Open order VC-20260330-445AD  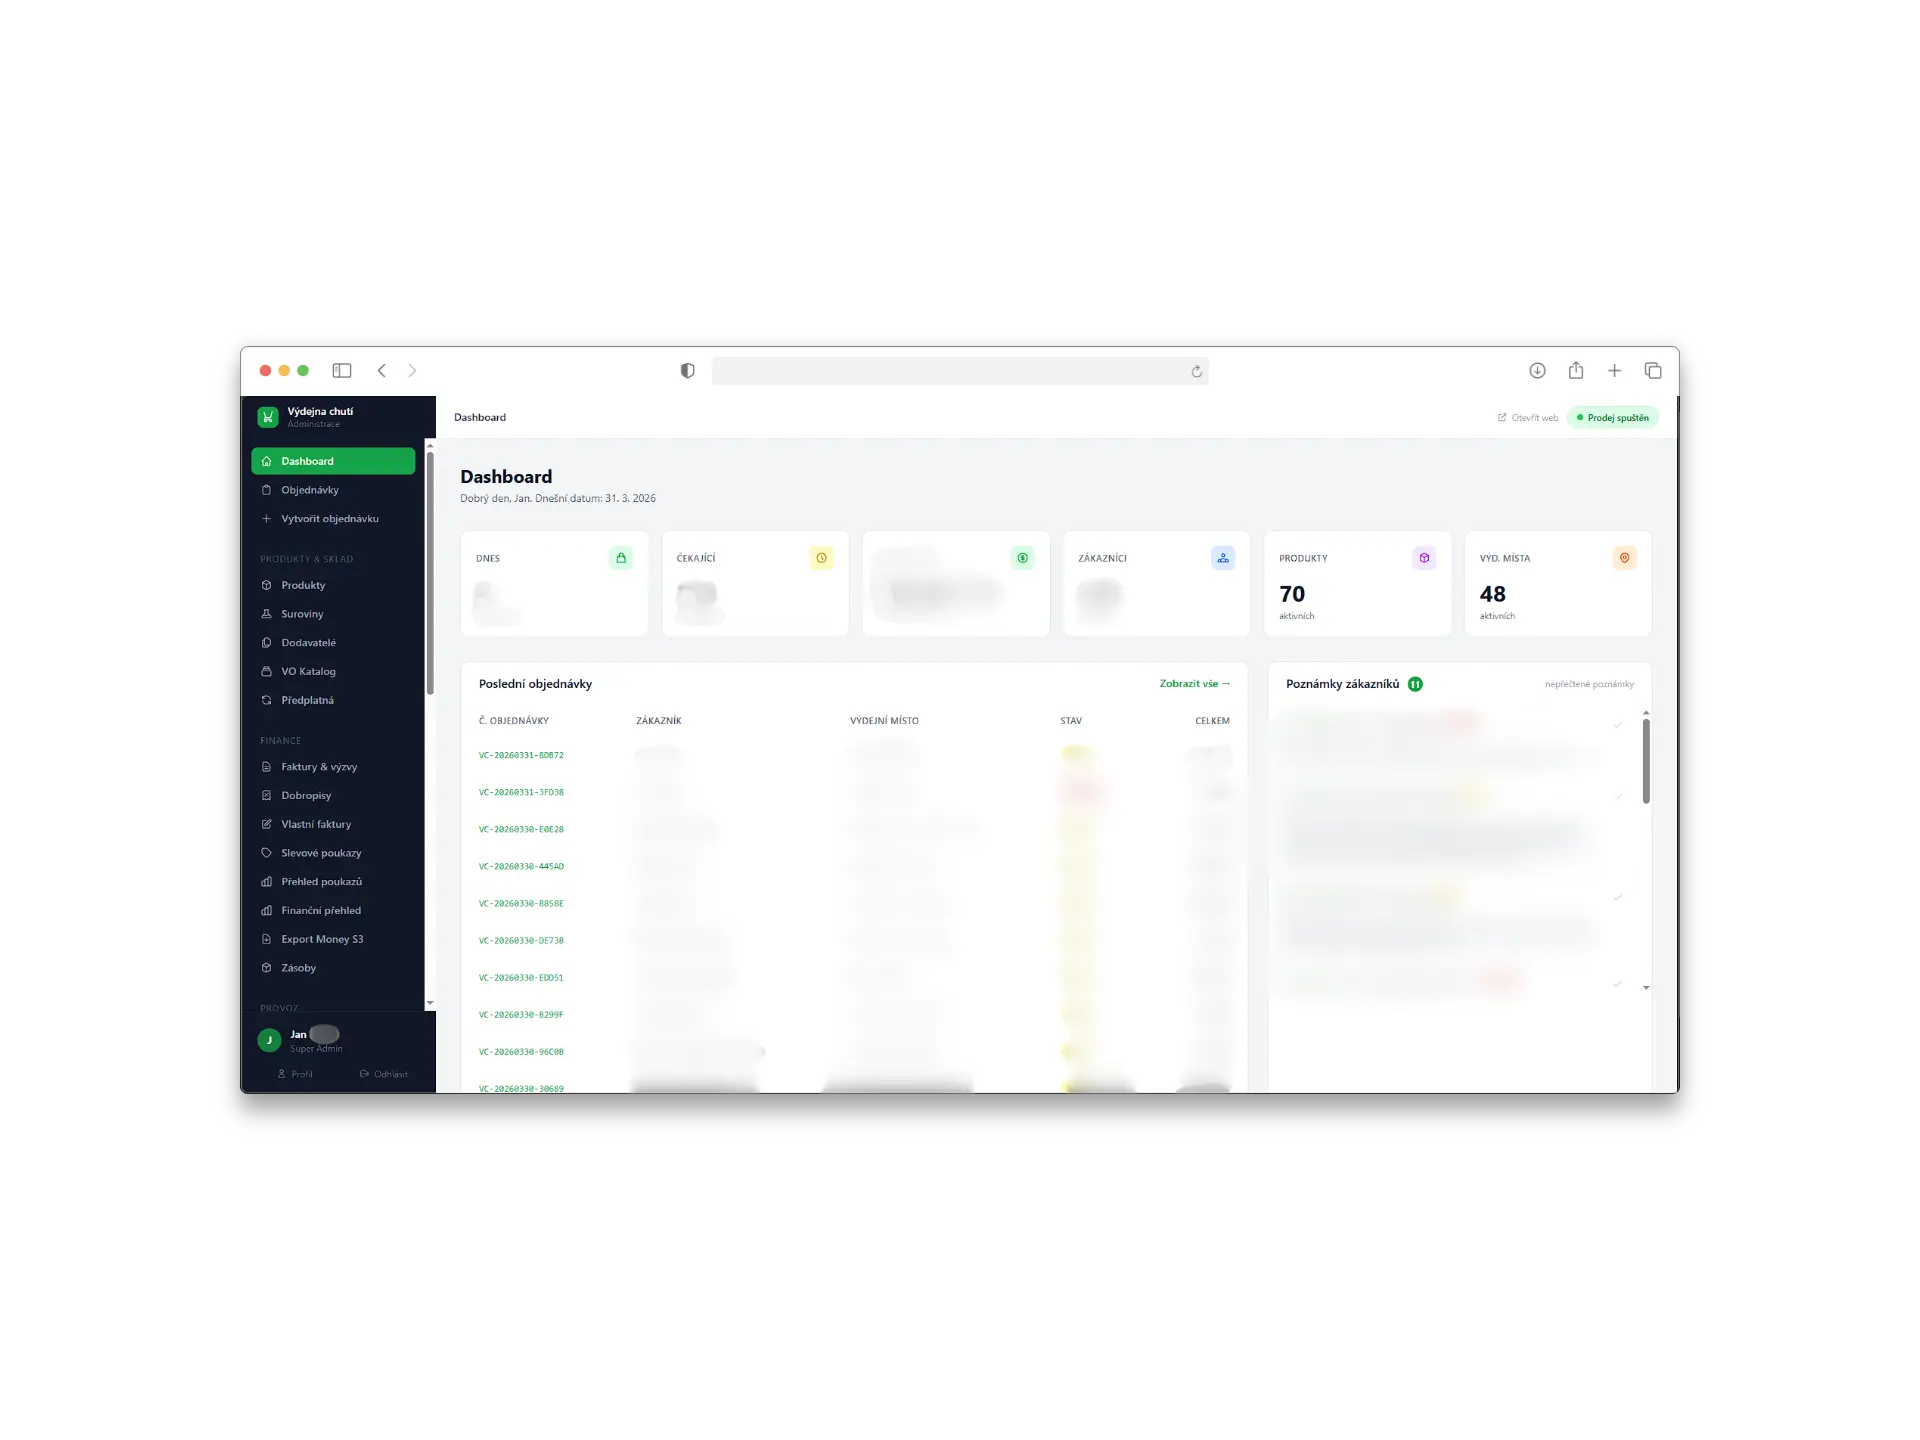(521, 867)
